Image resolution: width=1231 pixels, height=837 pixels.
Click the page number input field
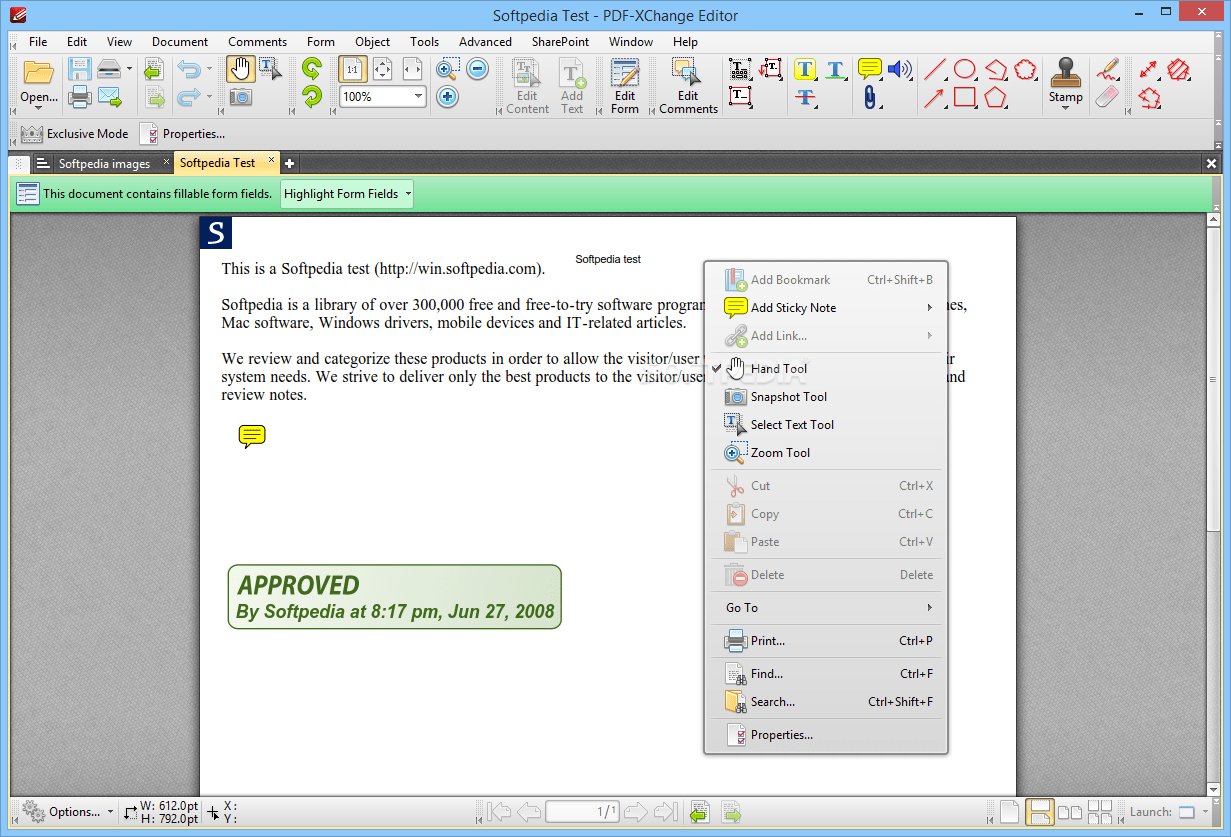click(583, 812)
